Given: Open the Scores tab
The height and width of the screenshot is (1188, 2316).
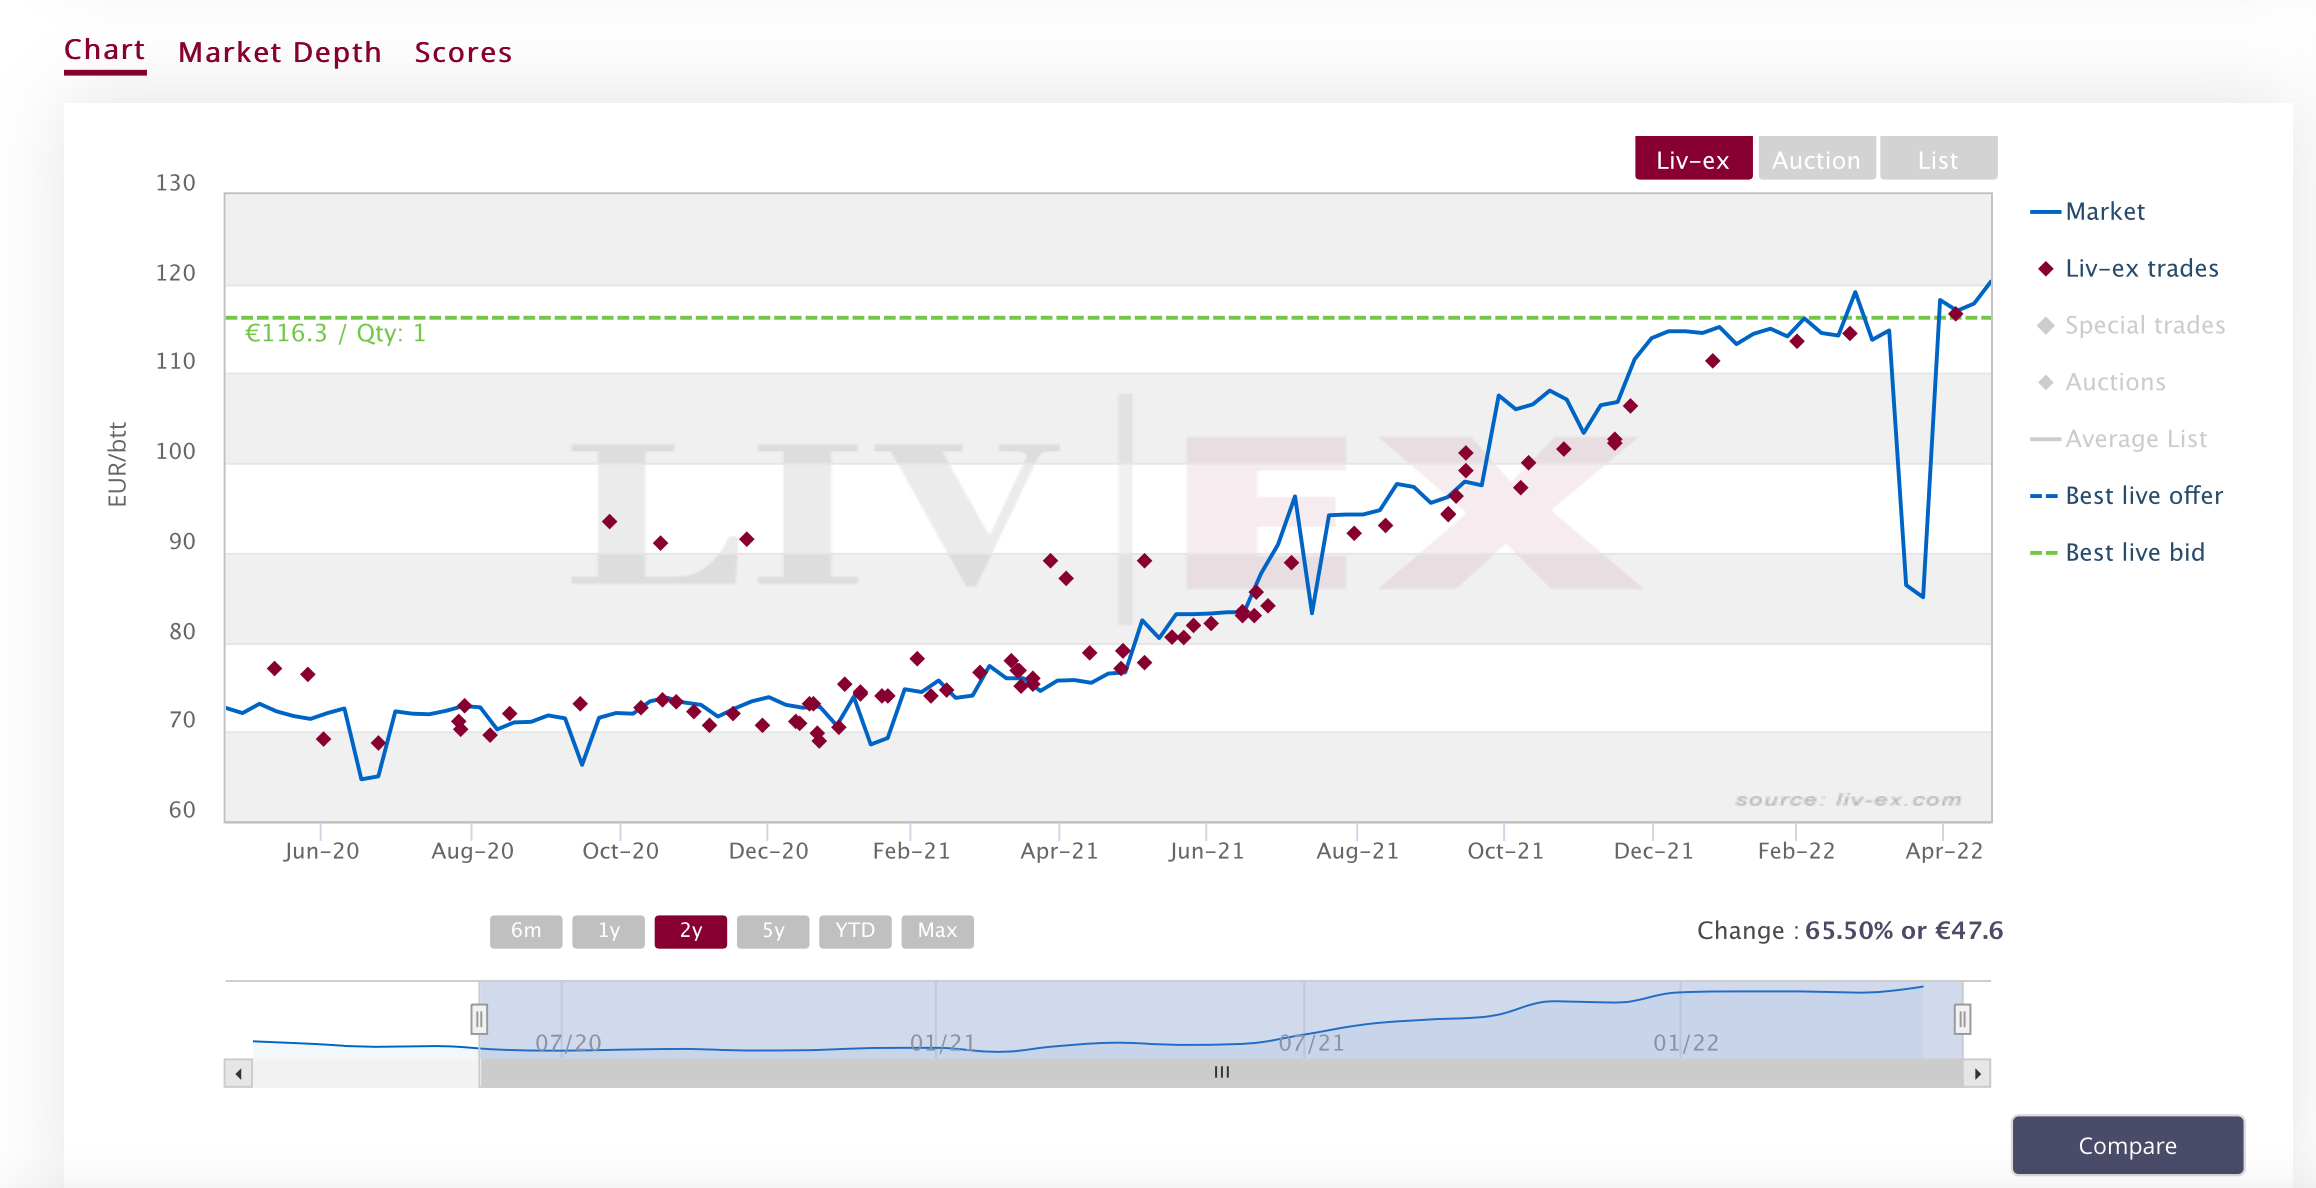Looking at the screenshot, I should click(x=463, y=52).
